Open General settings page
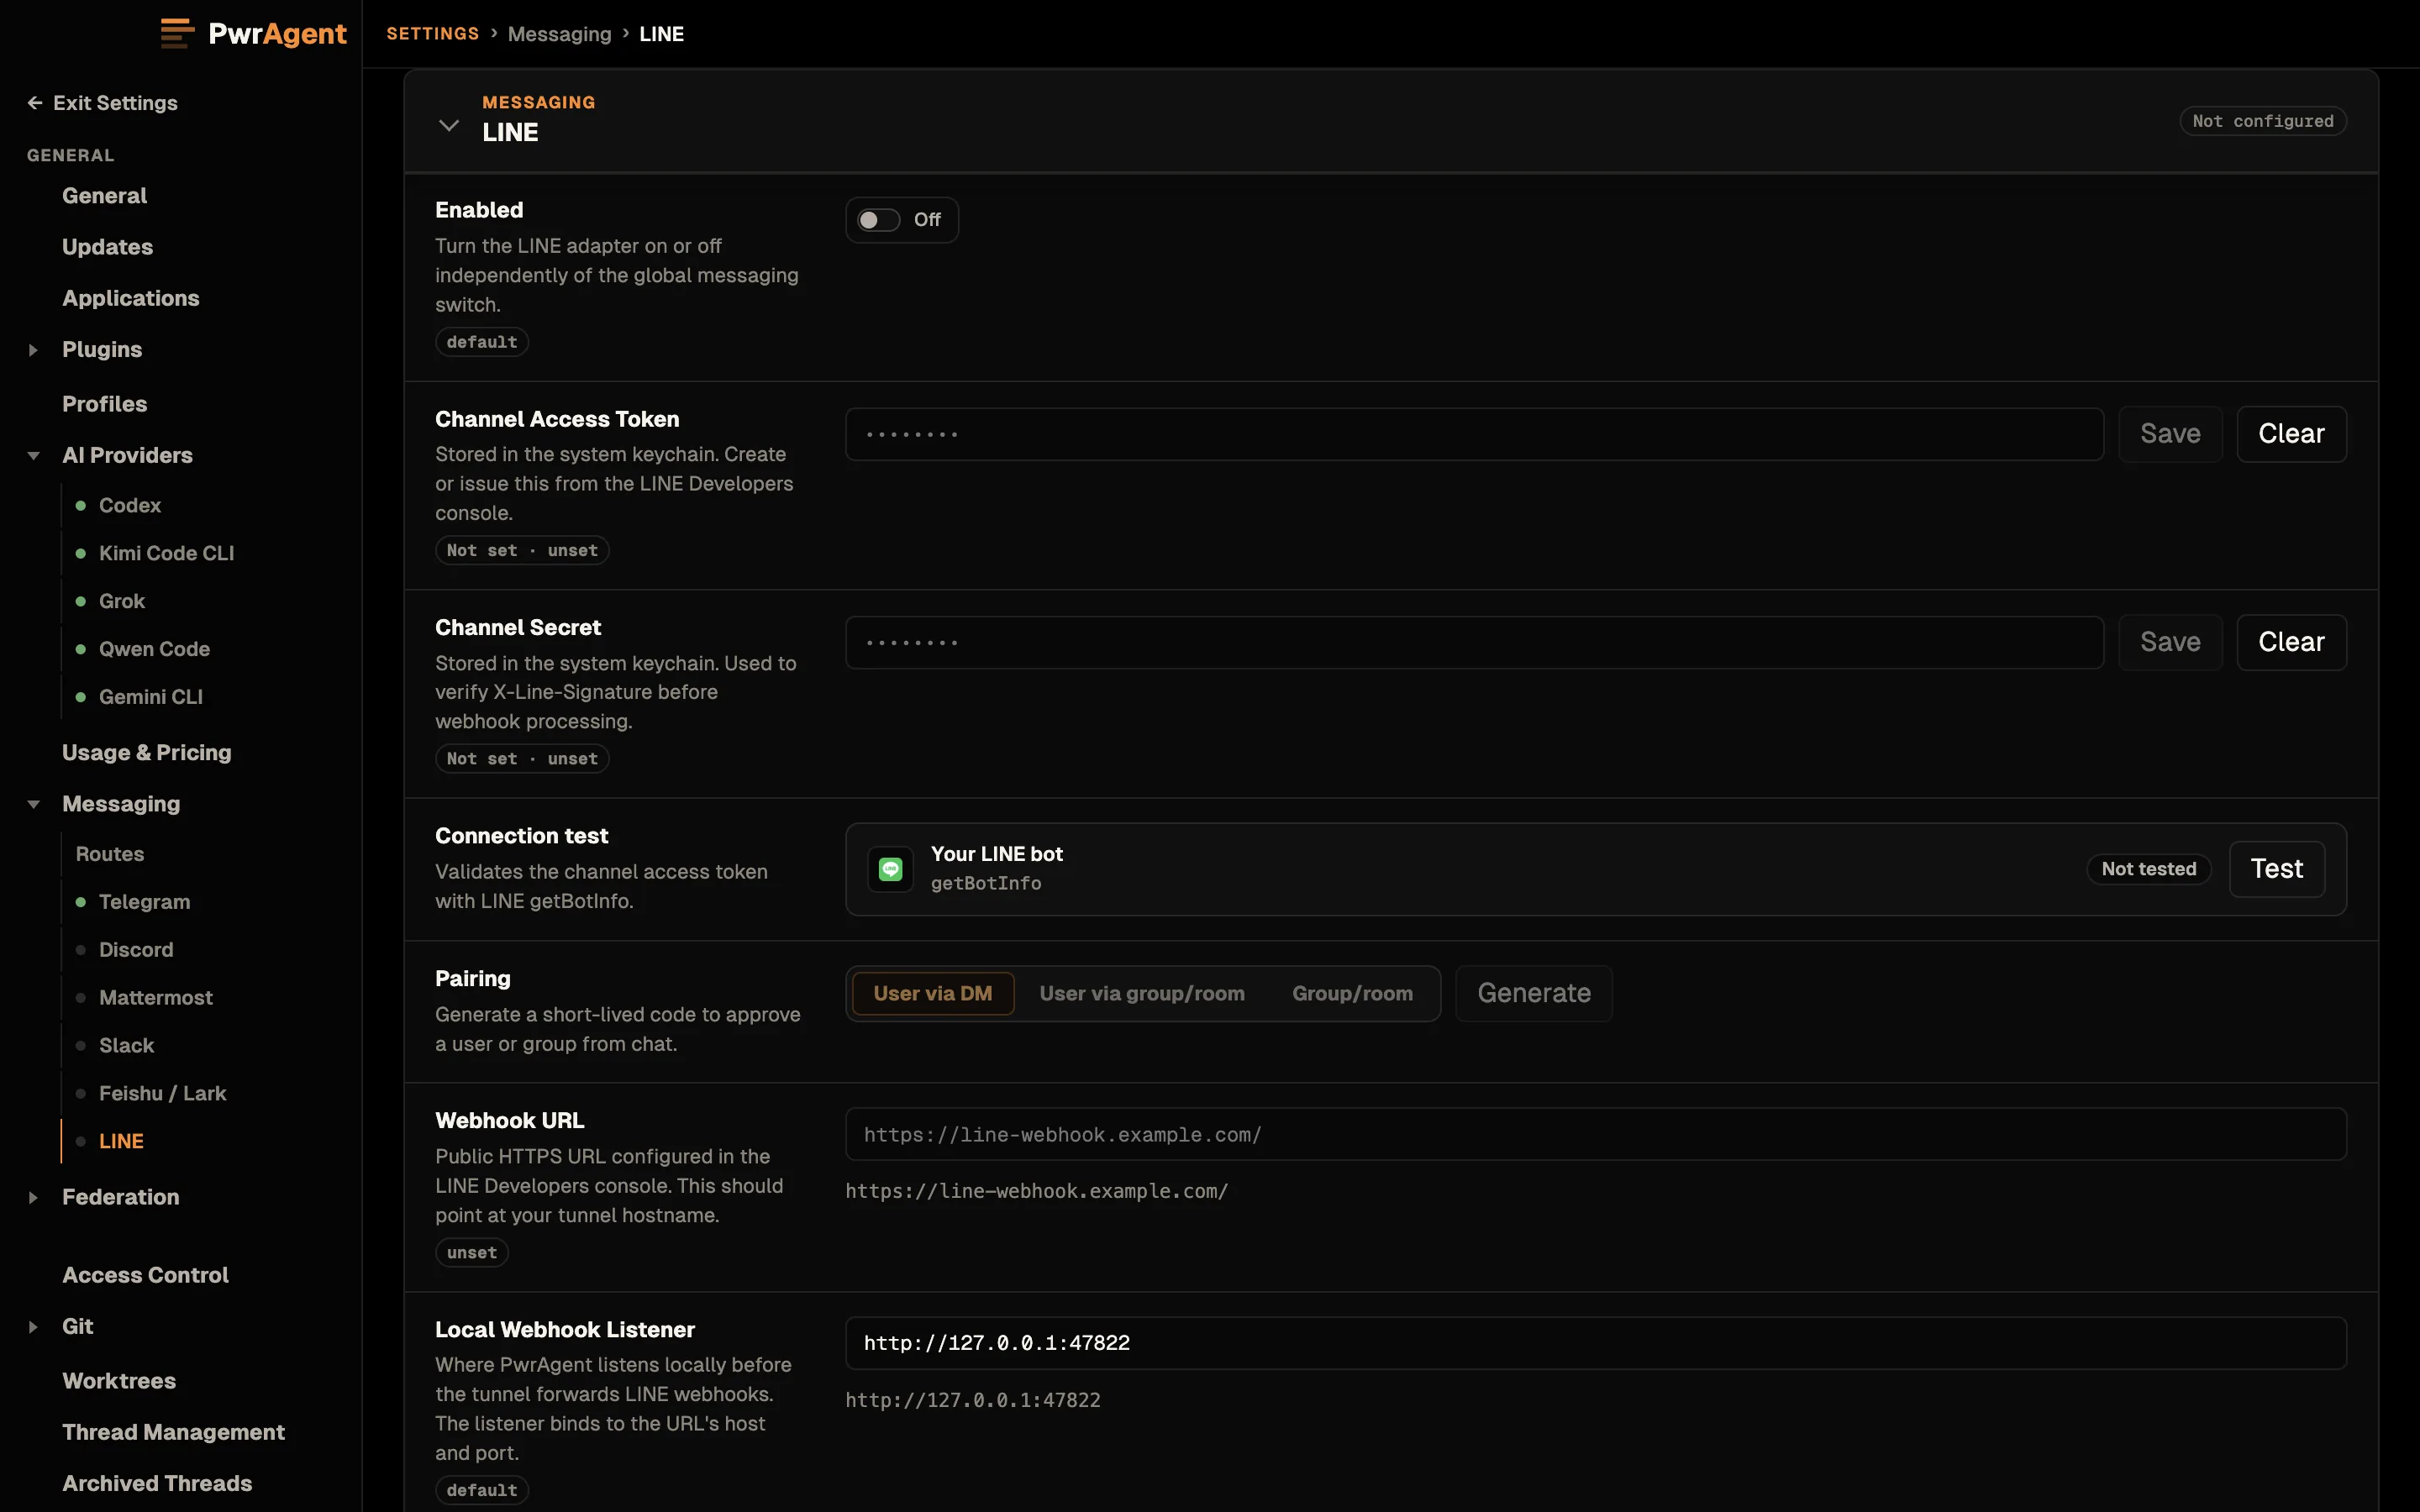Image resolution: width=2420 pixels, height=1512 pixels. pos(104,196)
